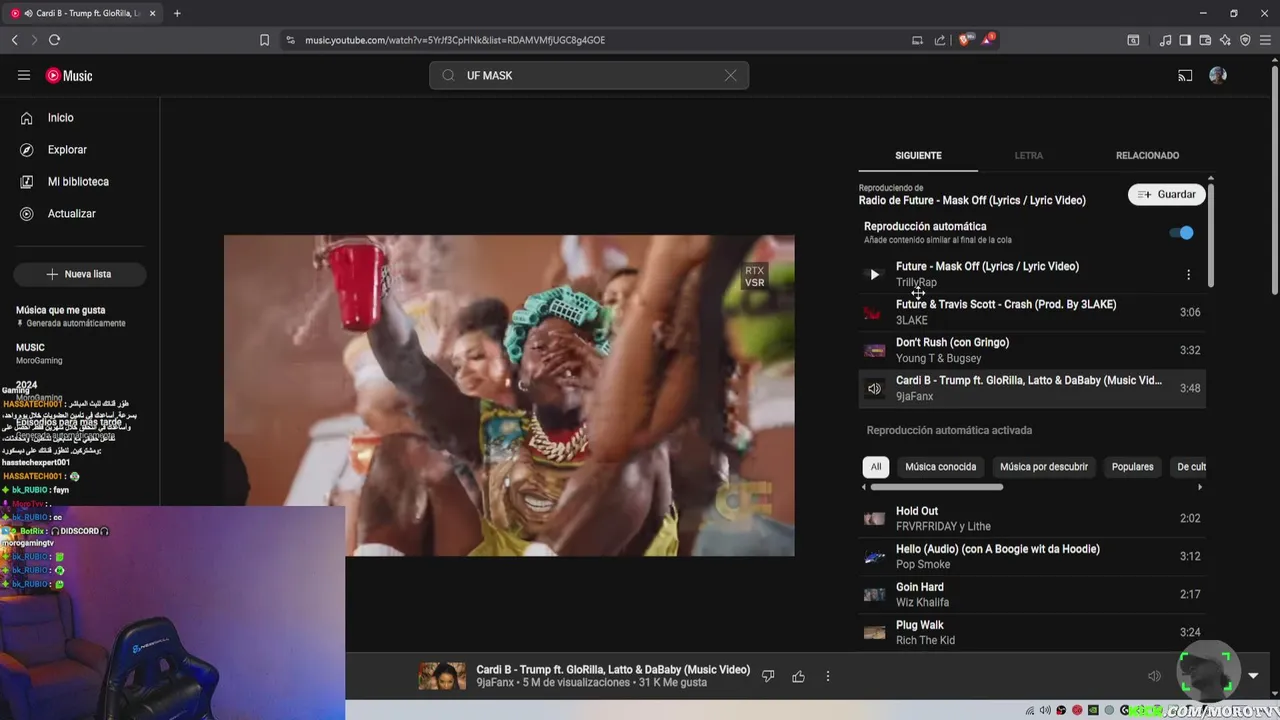
Task: Click the horizontal chip scrollbar
Action: pos(936,487)
